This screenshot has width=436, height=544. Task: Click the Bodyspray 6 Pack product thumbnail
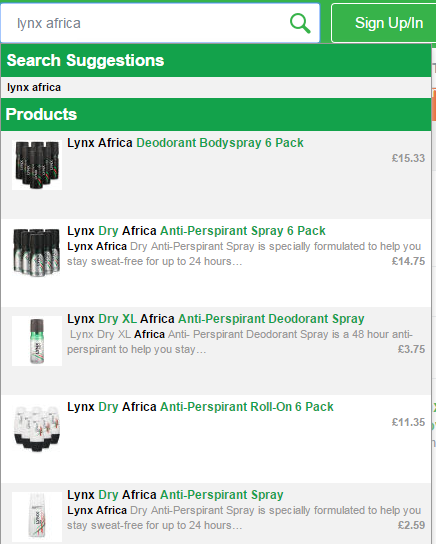[37, 165]
